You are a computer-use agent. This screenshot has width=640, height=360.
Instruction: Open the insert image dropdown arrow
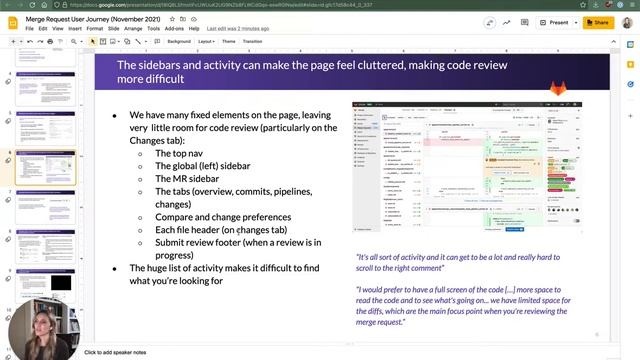[x=118, y=42]
